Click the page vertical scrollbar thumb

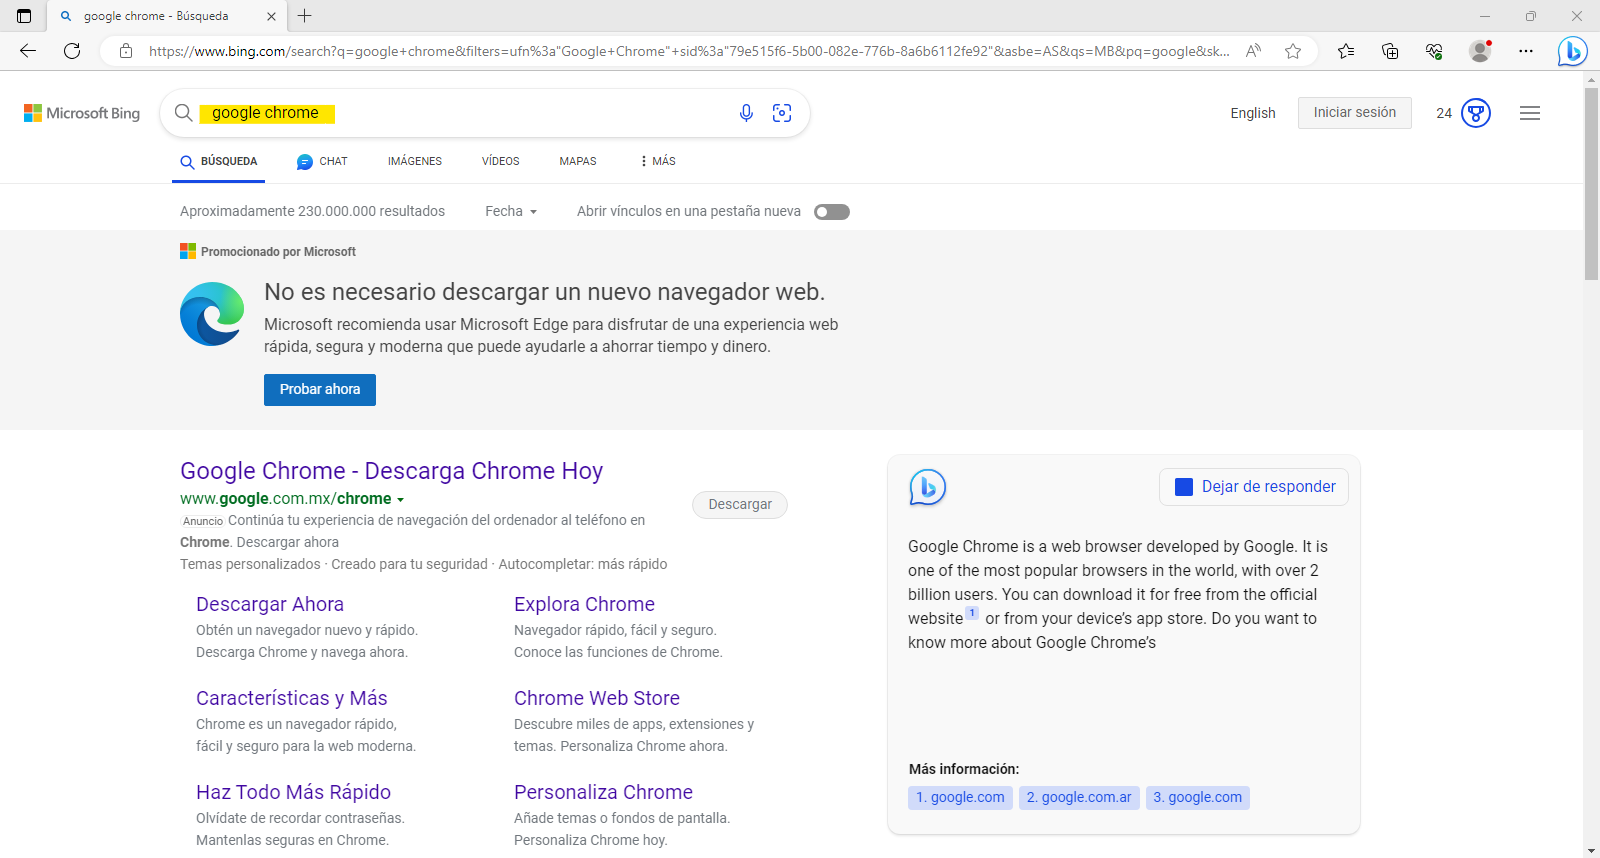point(1591,184)
